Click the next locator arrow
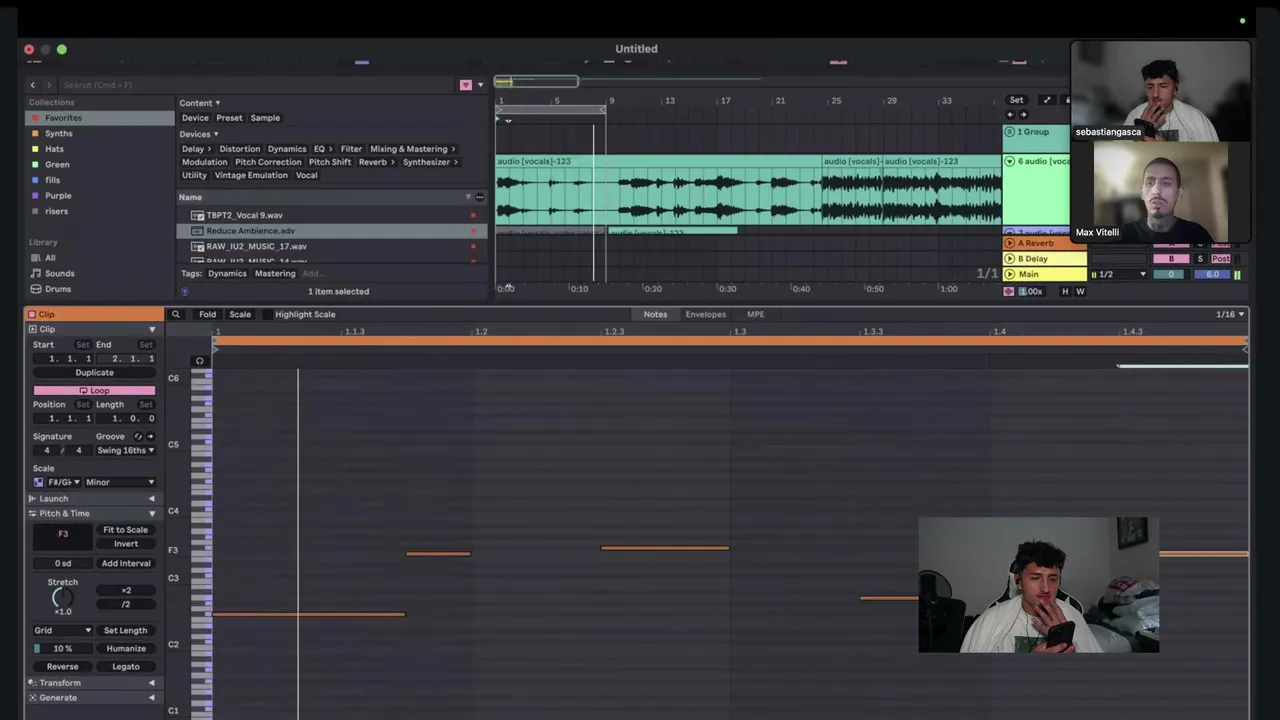The height and width of the screenshot is (720, 1280). pyautogui.click(x=1023, y=115)
